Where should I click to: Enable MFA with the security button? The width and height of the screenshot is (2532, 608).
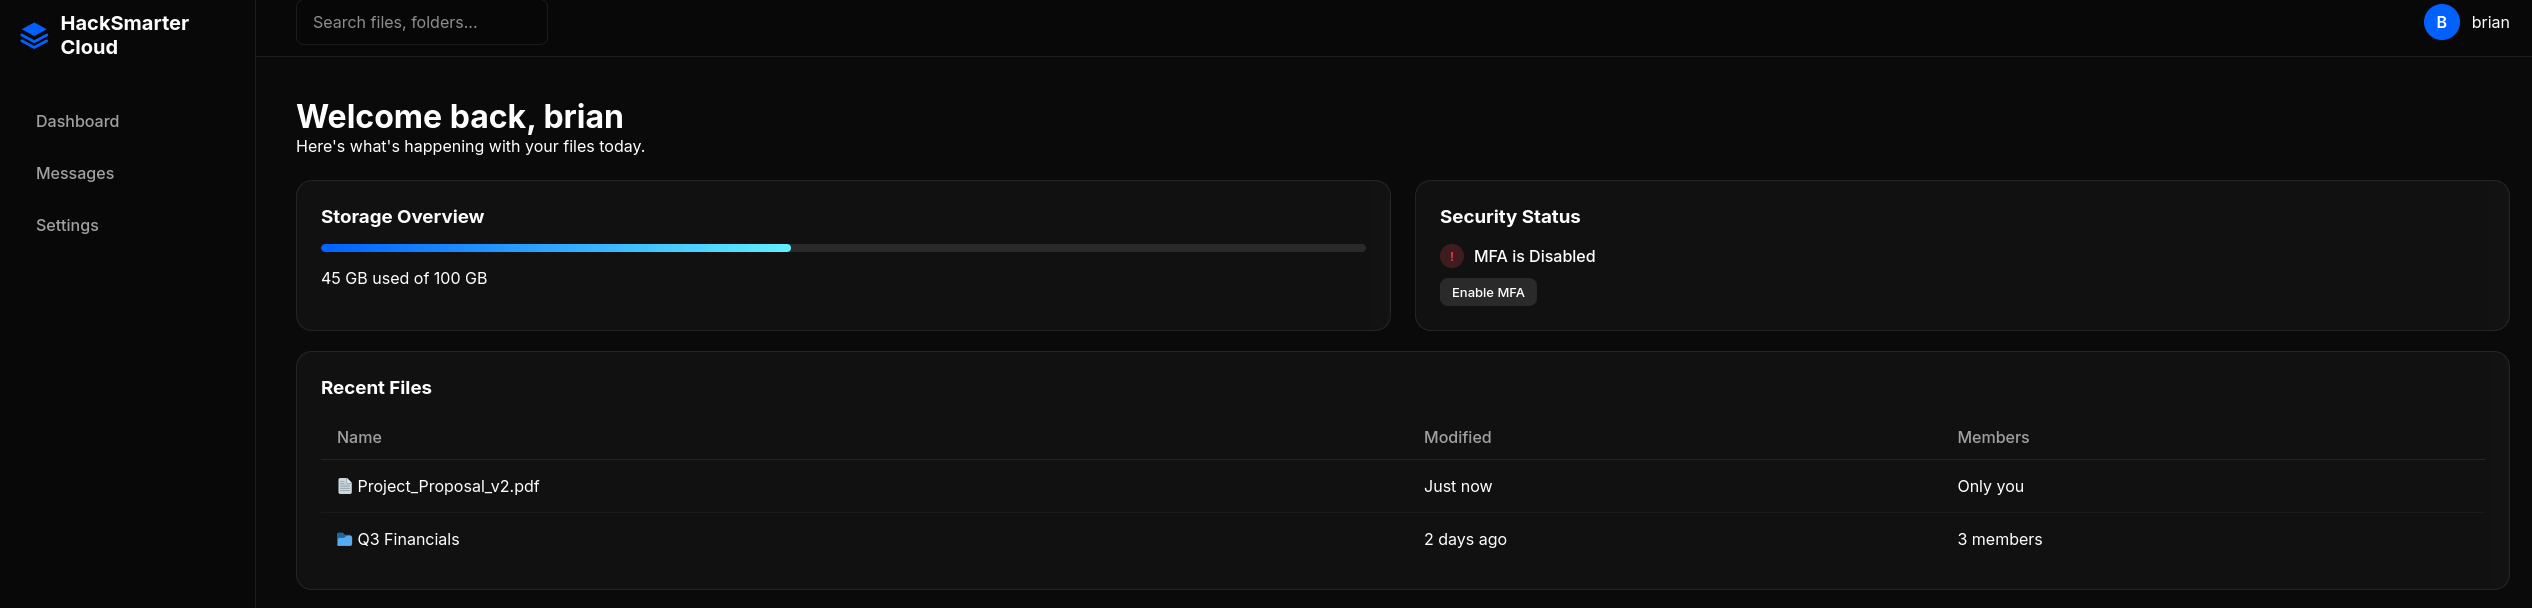click(1488, 292)
